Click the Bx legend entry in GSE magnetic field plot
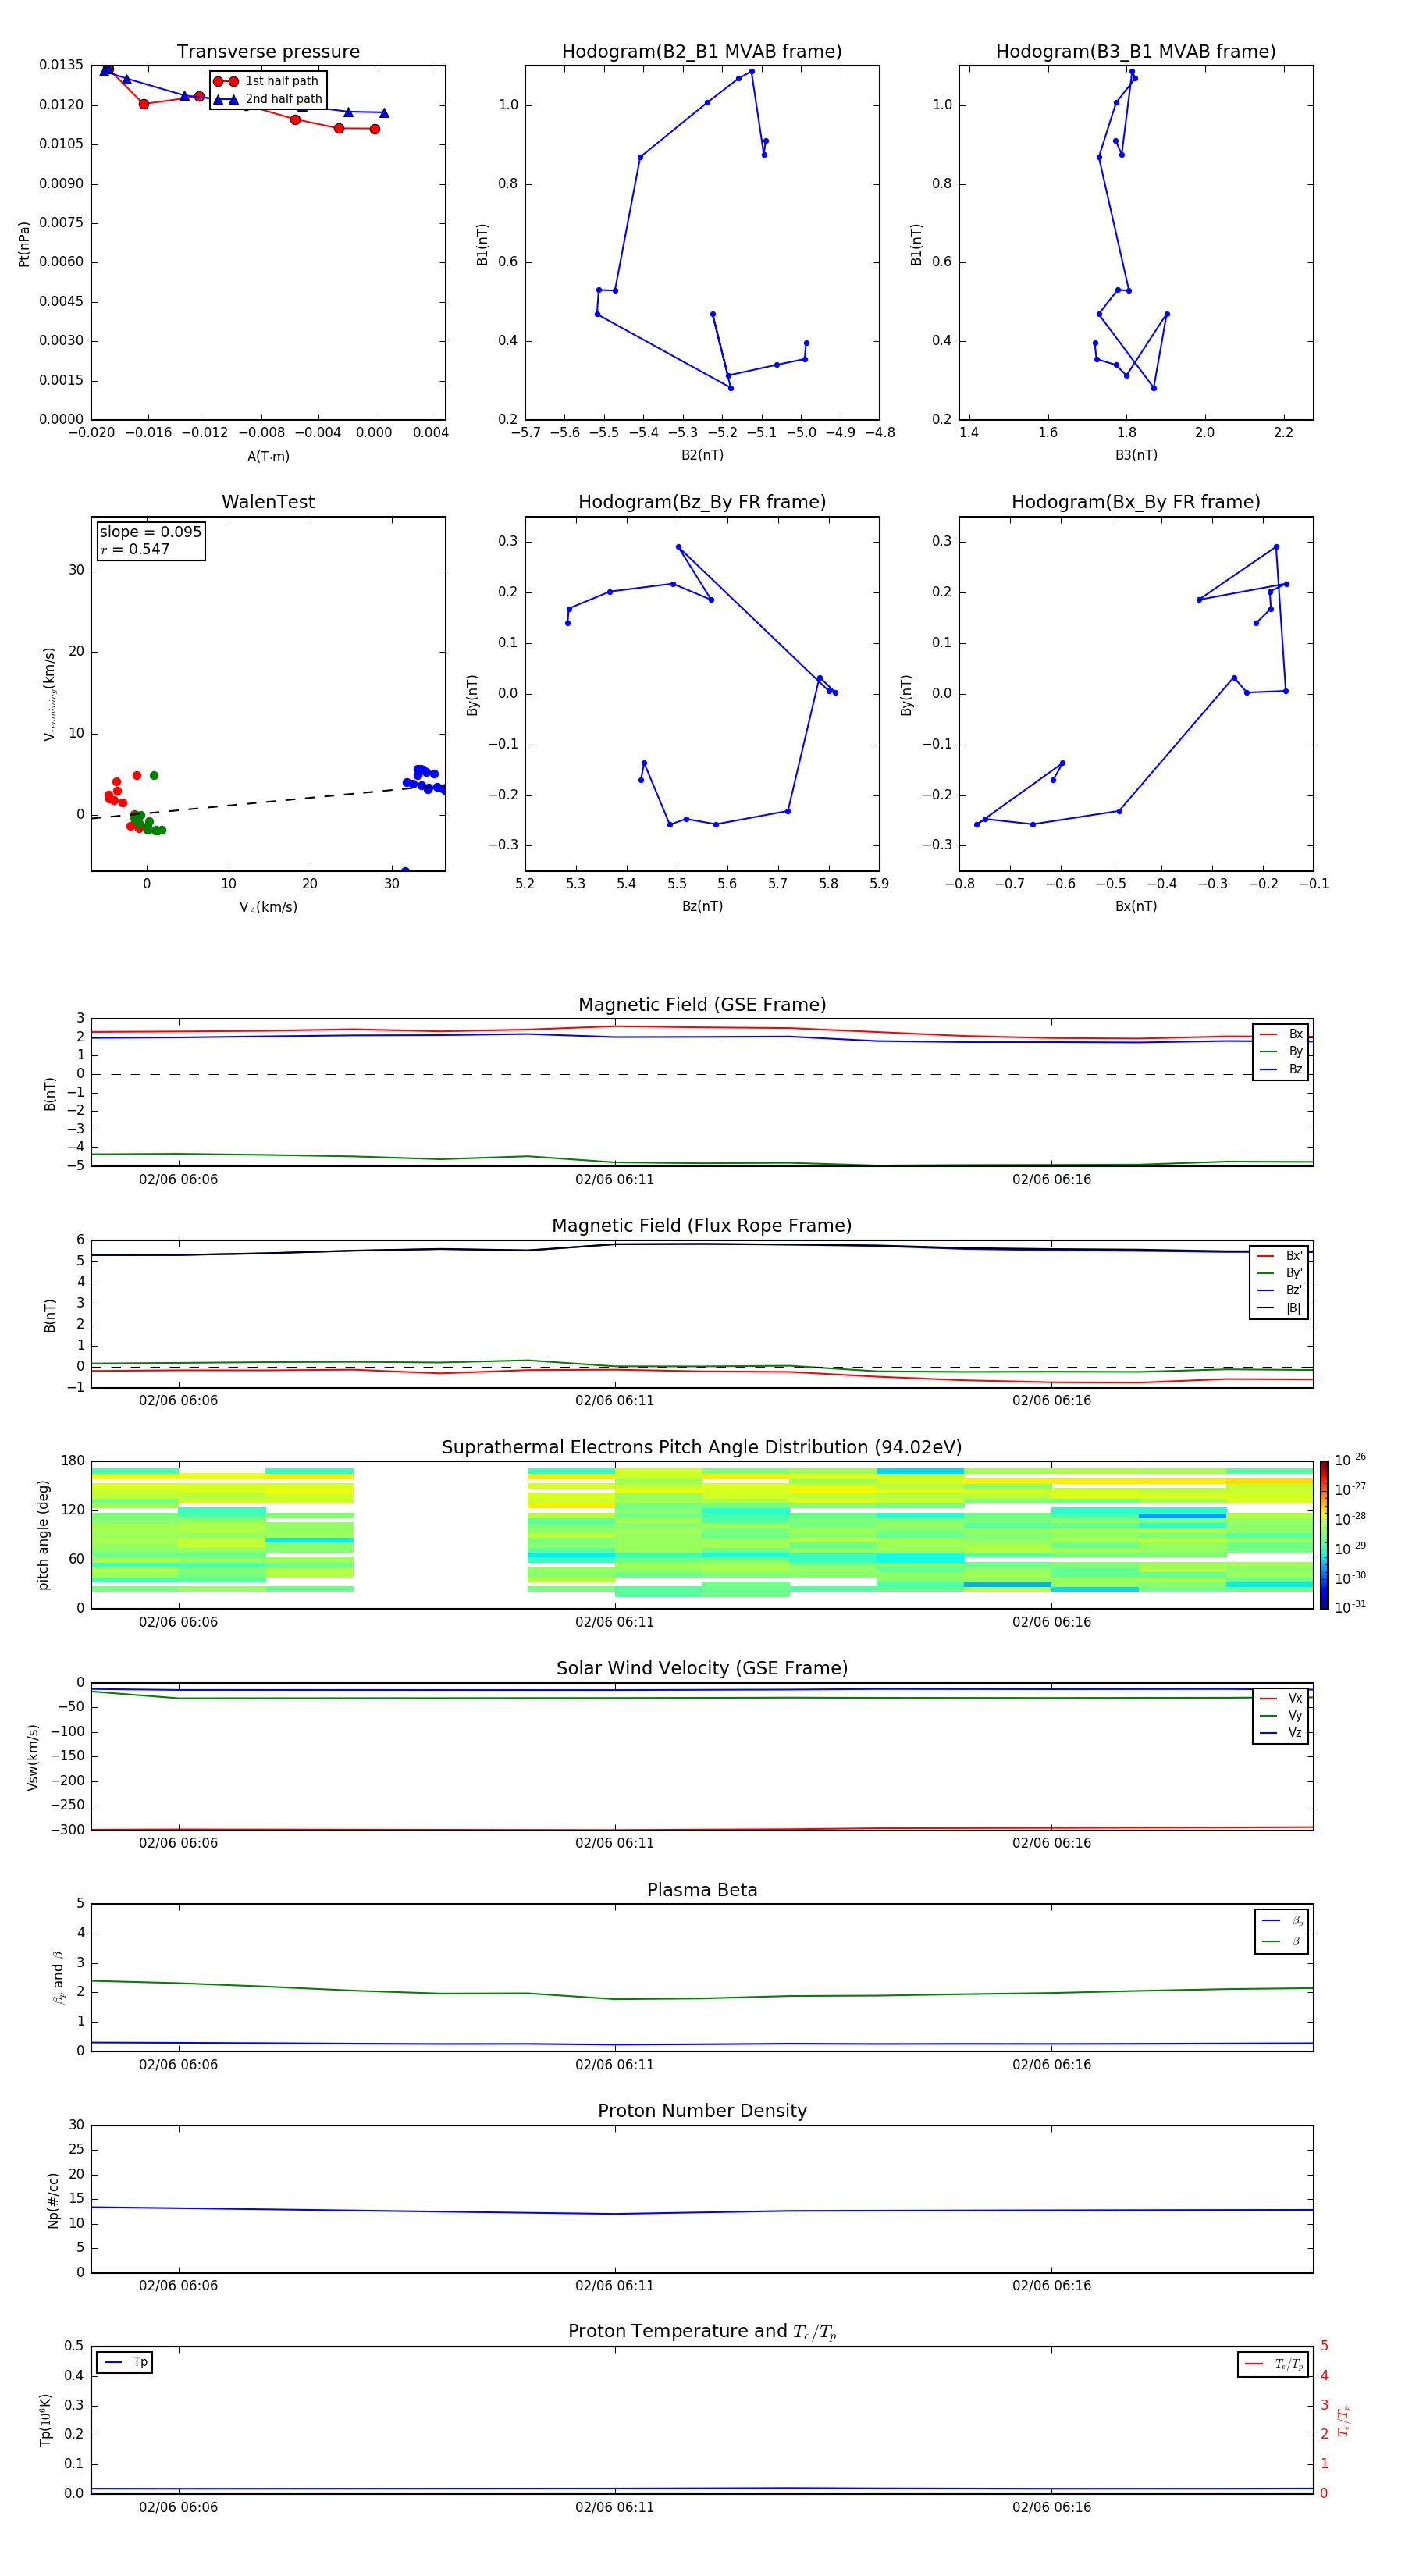Viewport: 1405px width, 2576px height. point(1281,1034)
